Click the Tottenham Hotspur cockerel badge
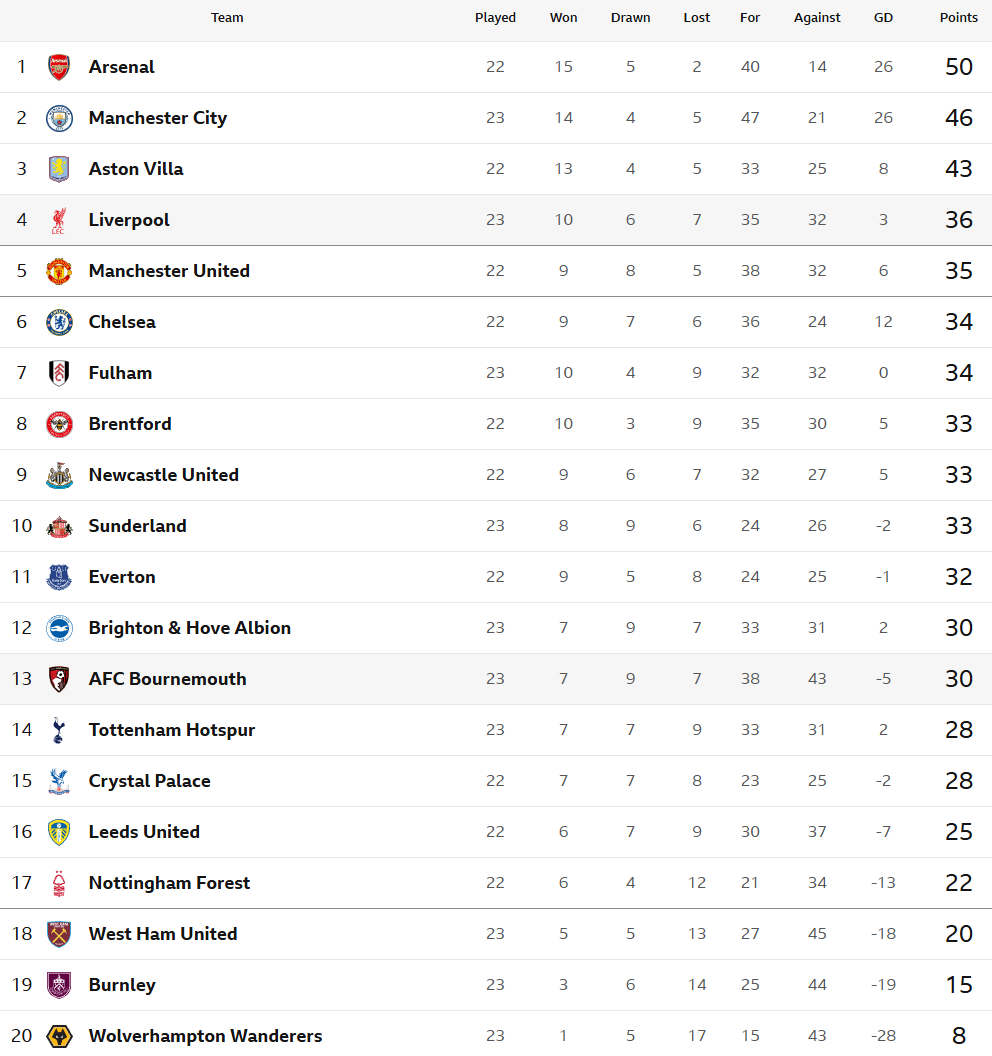The image size is (992, 1056). tap(59, 730)
